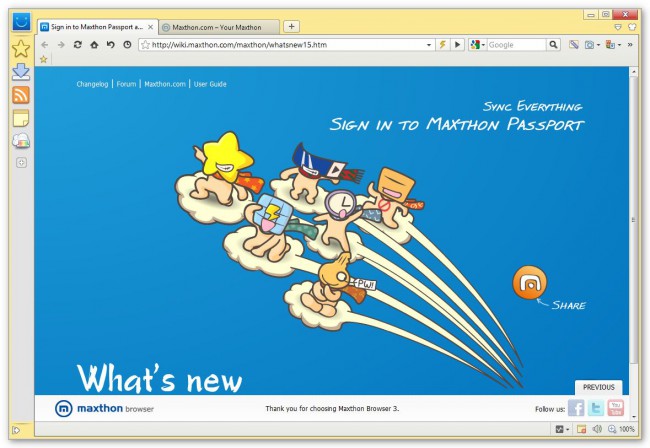The image size is (650, 448).
Task: Click the scrollbar up arrow
Action: 633,72
